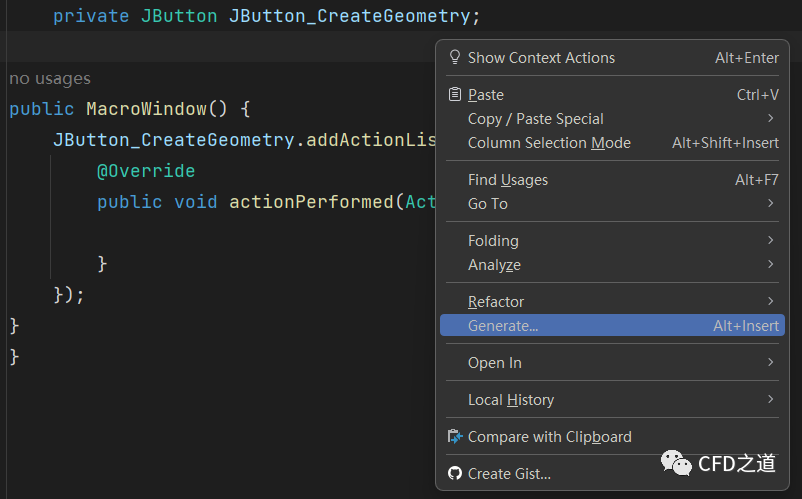Expand the Open In submenu arrow

click(x=771, y=363)
